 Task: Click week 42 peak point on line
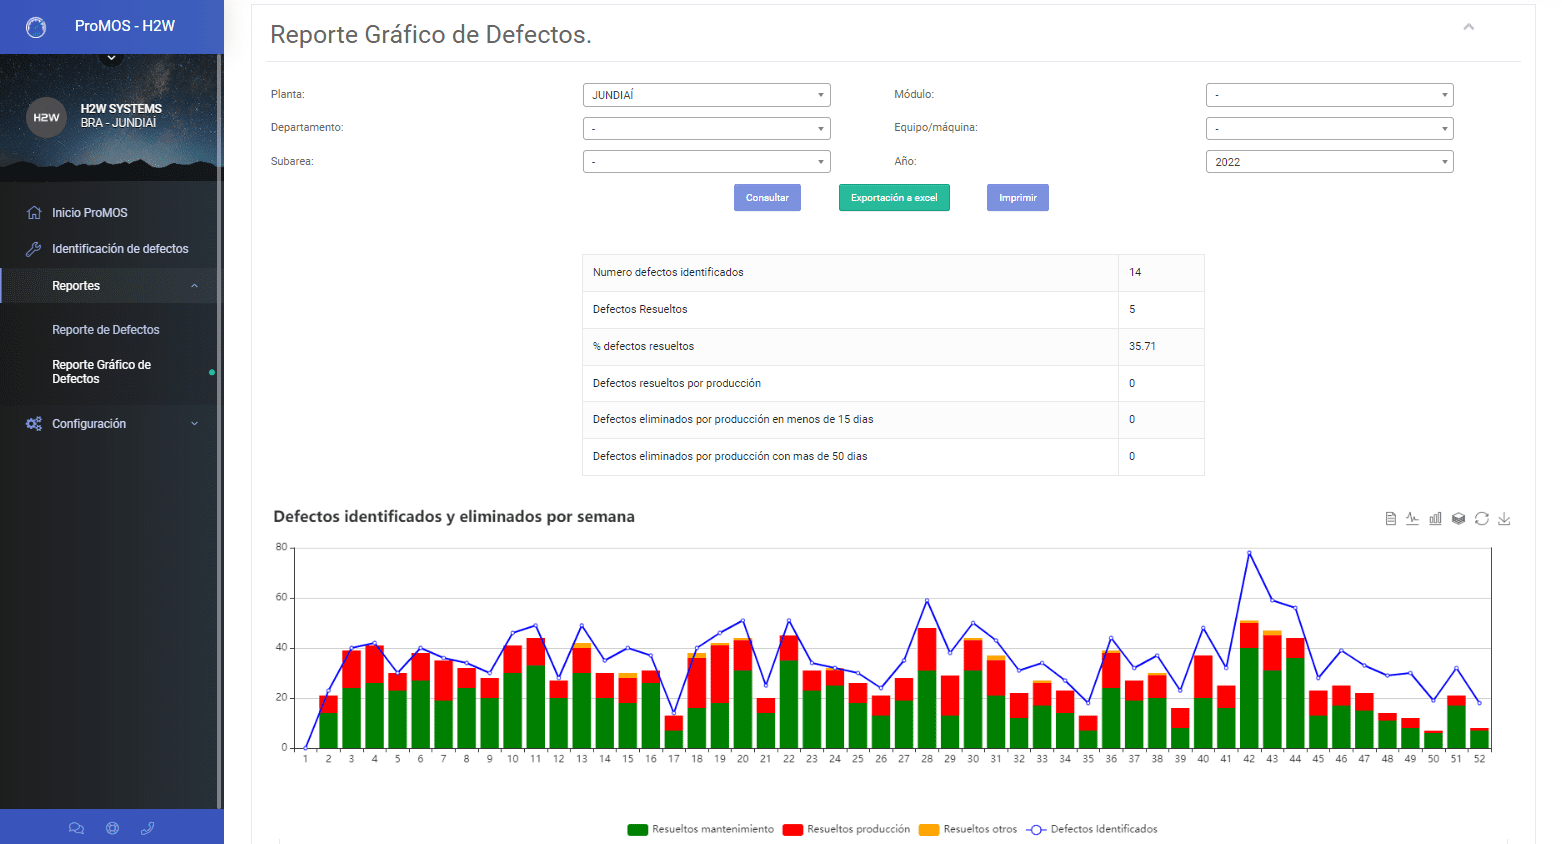[x=1249, y=553]
